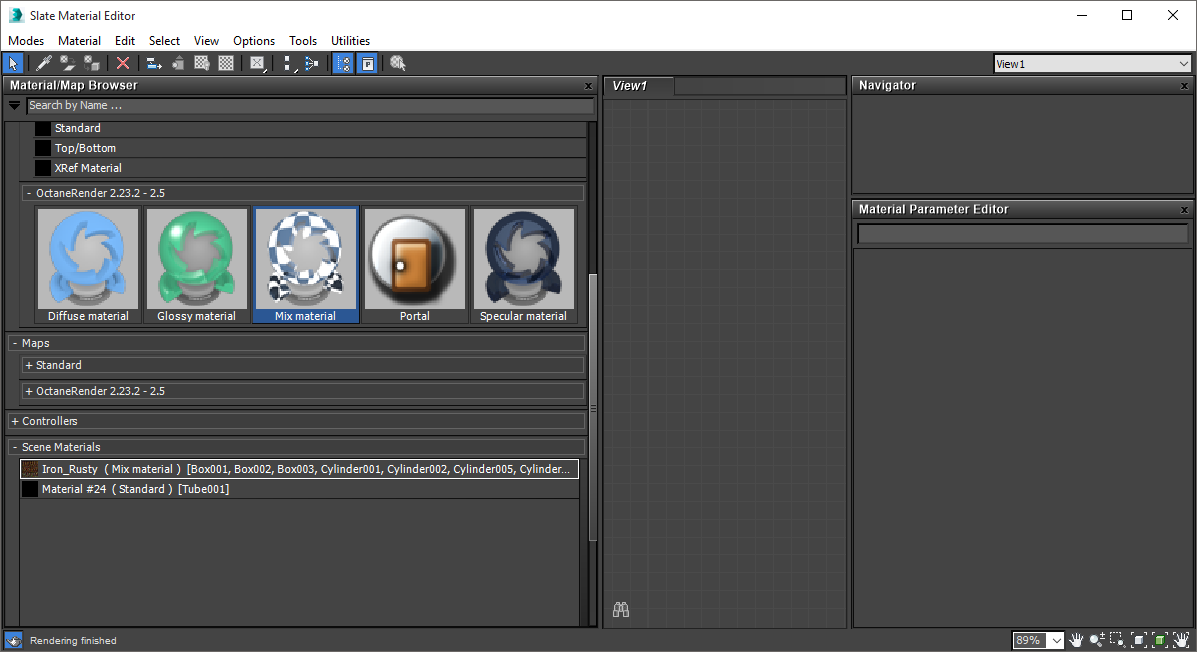Click Lay Out All vertical icon
The height and width of the screenshot is (652, 1197).
288,63
